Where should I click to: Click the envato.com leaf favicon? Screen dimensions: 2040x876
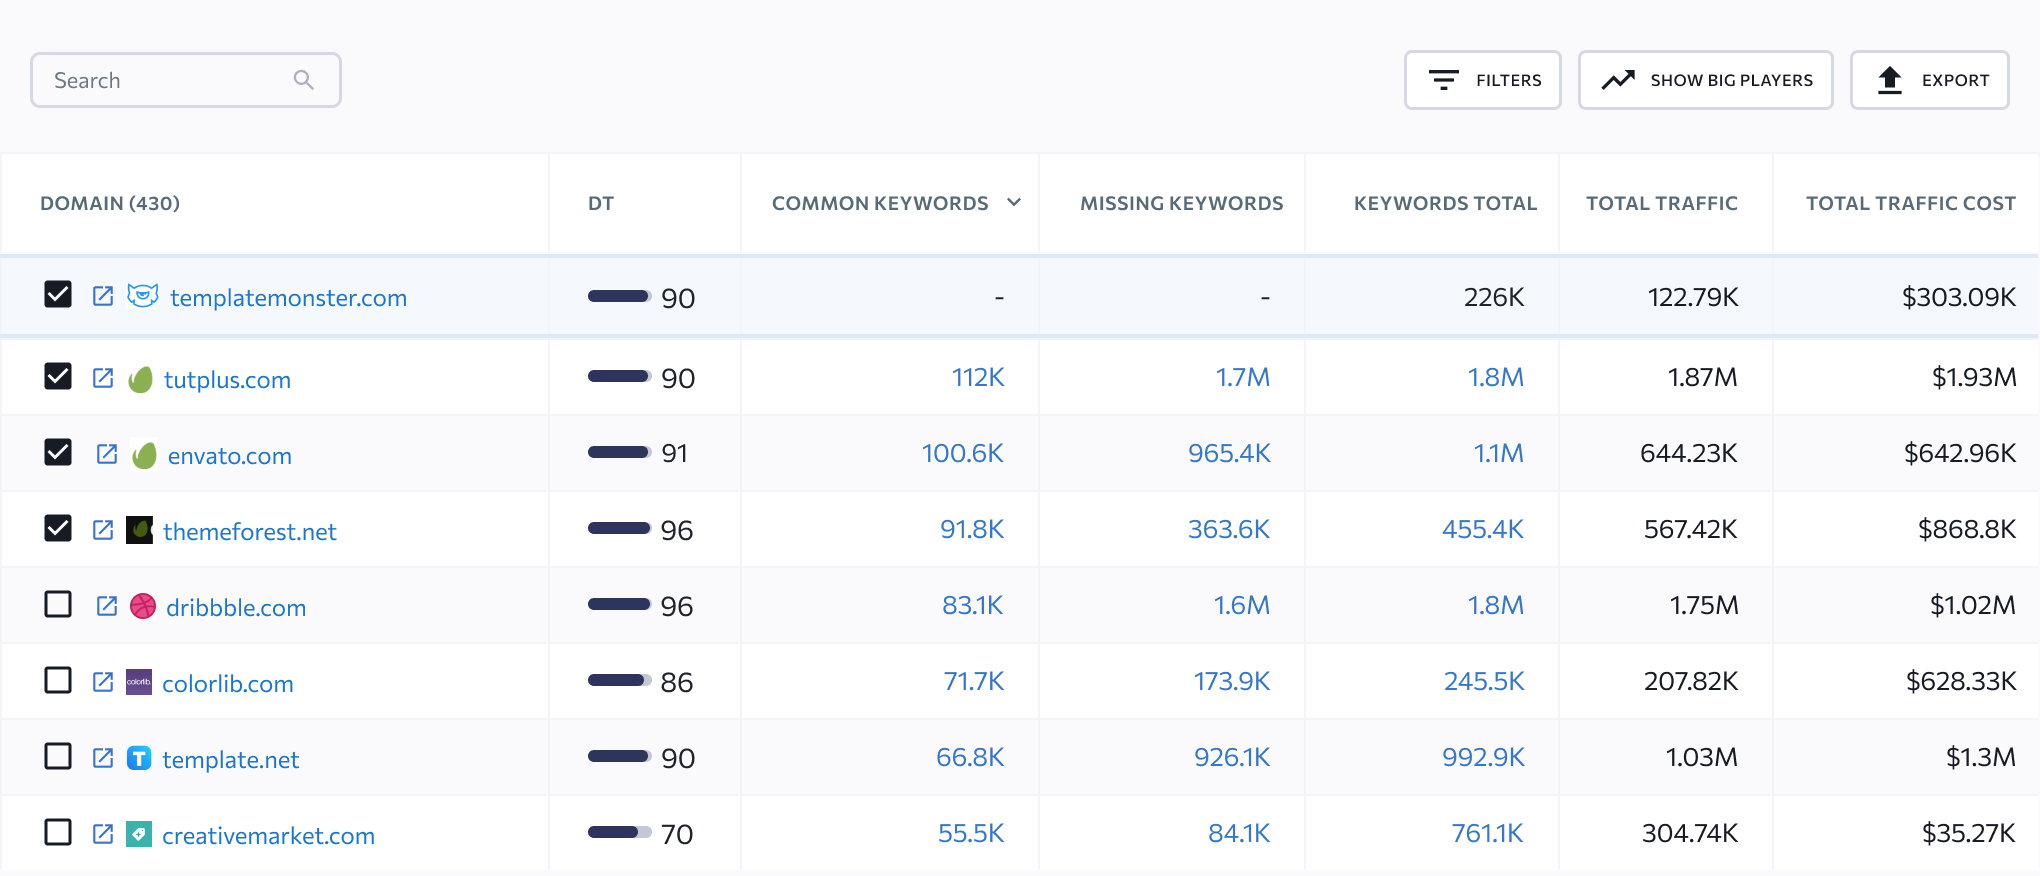click(x=145, y=455)
